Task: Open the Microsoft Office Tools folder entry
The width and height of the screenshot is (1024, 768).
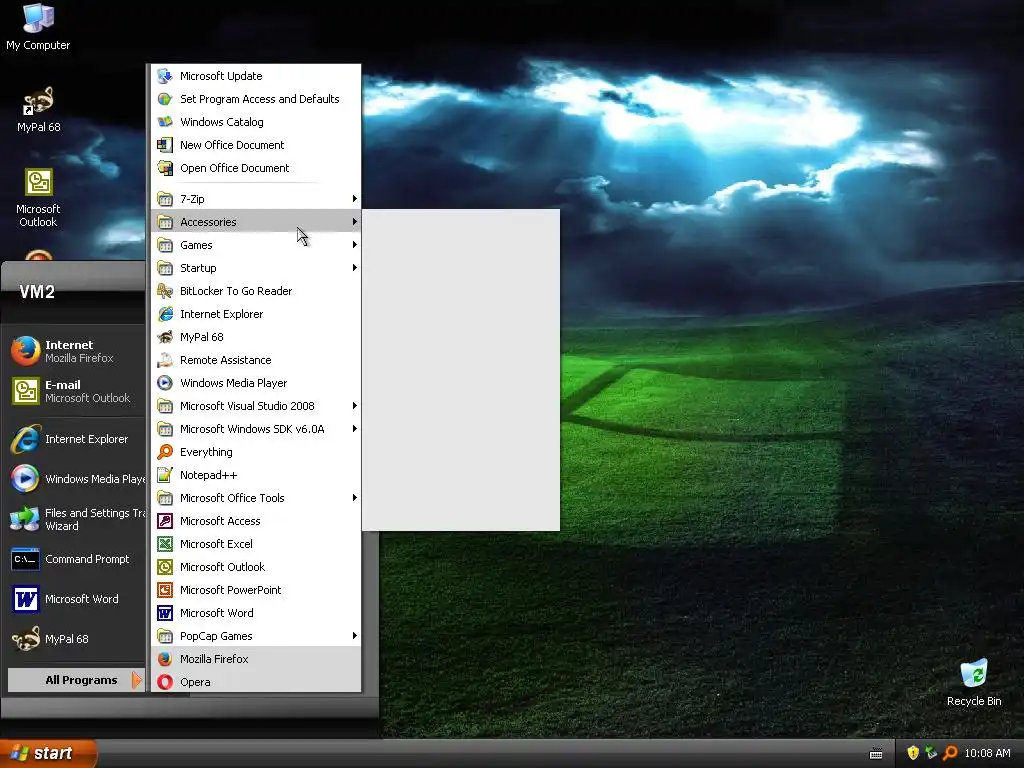Action: click(256, 498)
